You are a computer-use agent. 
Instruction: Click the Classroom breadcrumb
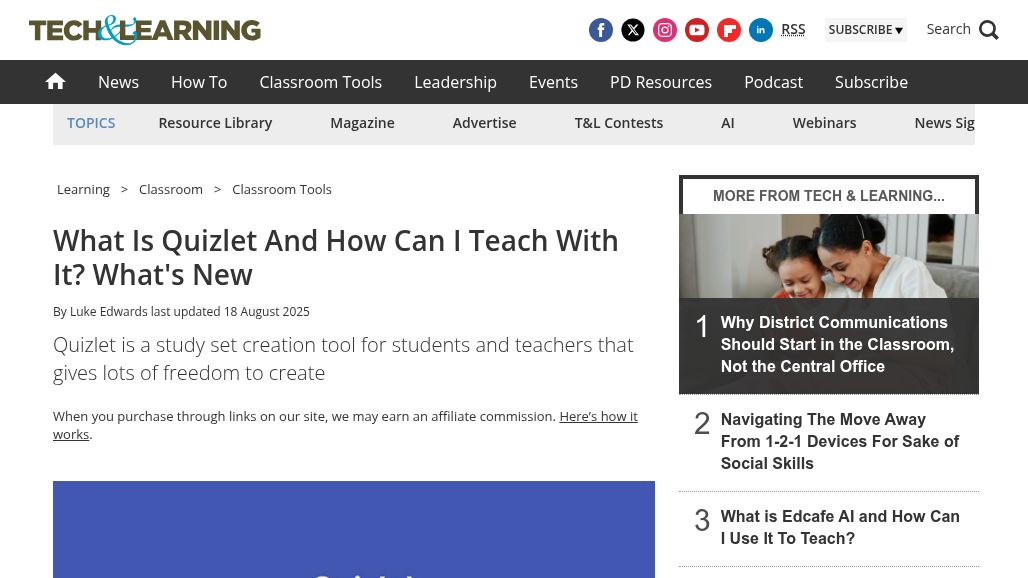[170, 189]
